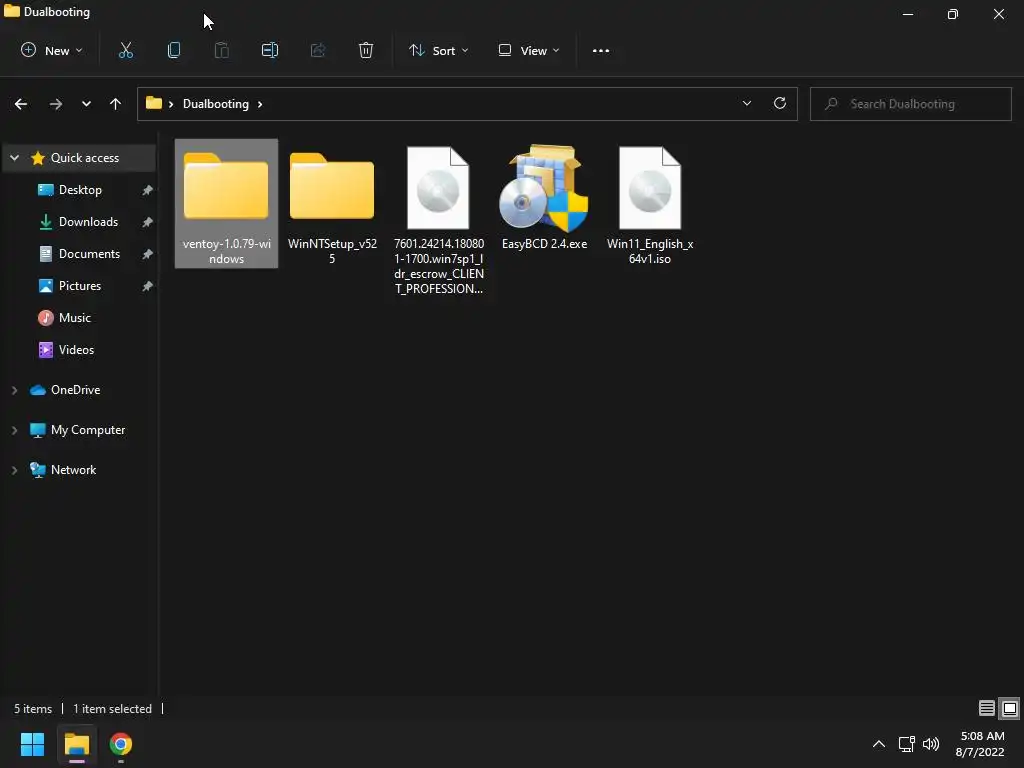This screenshot has width=1024, height=768.
Task: Open the Sort options dropdown
Action: [439, 50]
